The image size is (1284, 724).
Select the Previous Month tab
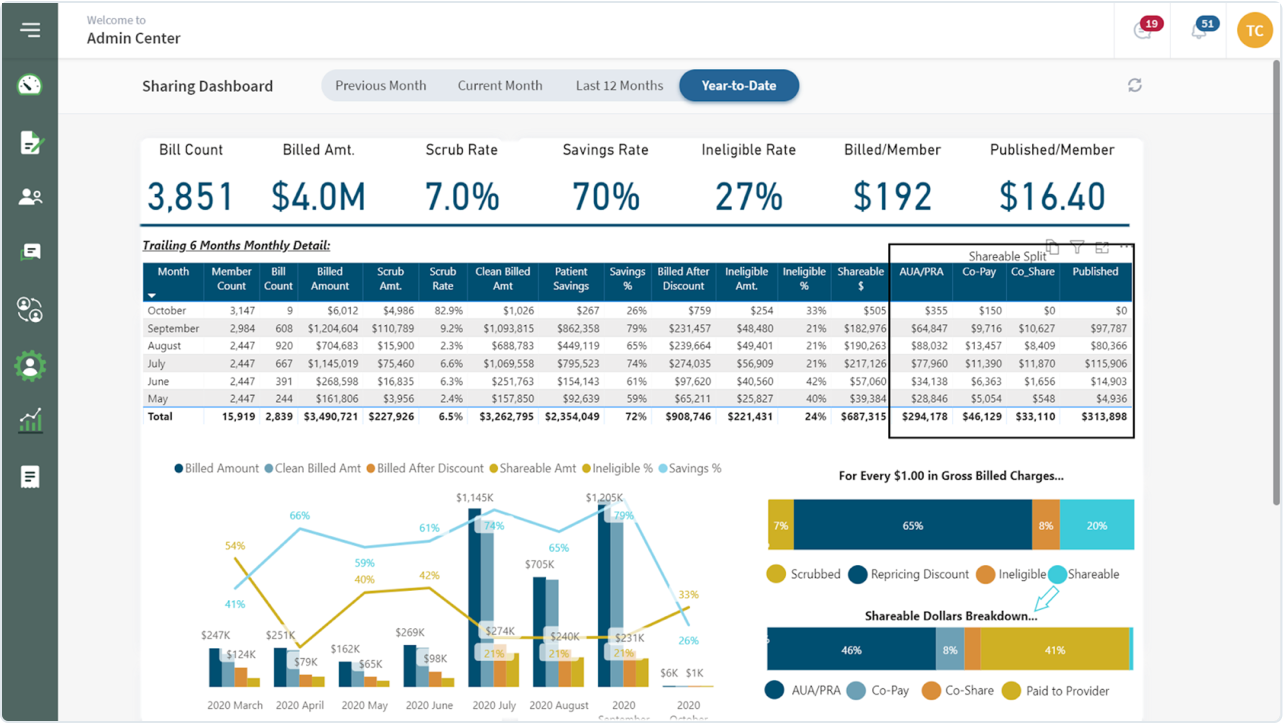pos(380,86)
